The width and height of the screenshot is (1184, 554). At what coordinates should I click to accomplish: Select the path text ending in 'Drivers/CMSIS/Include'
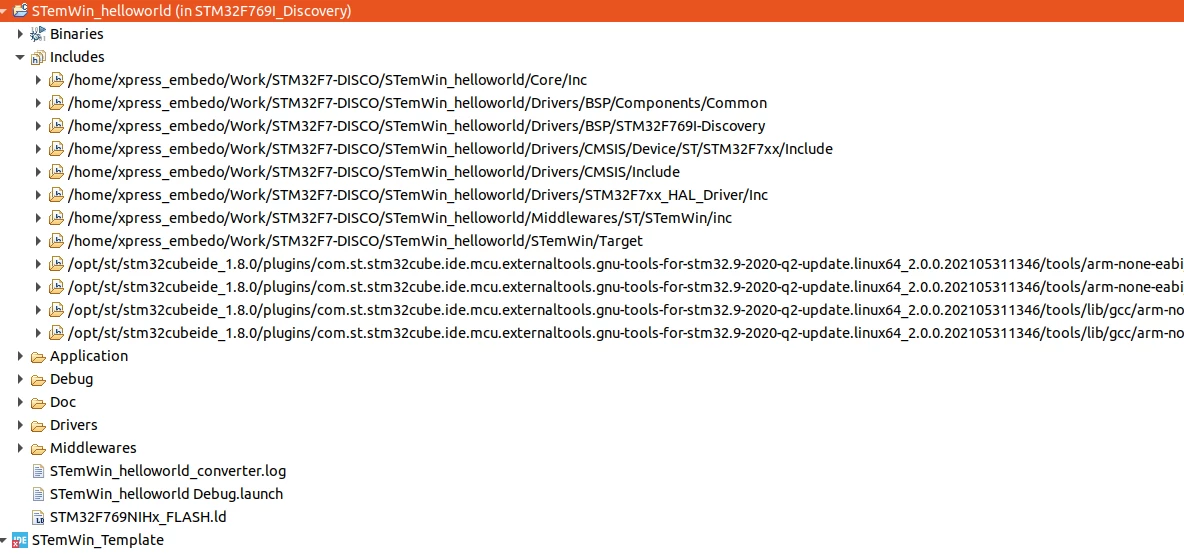(374, 172)
